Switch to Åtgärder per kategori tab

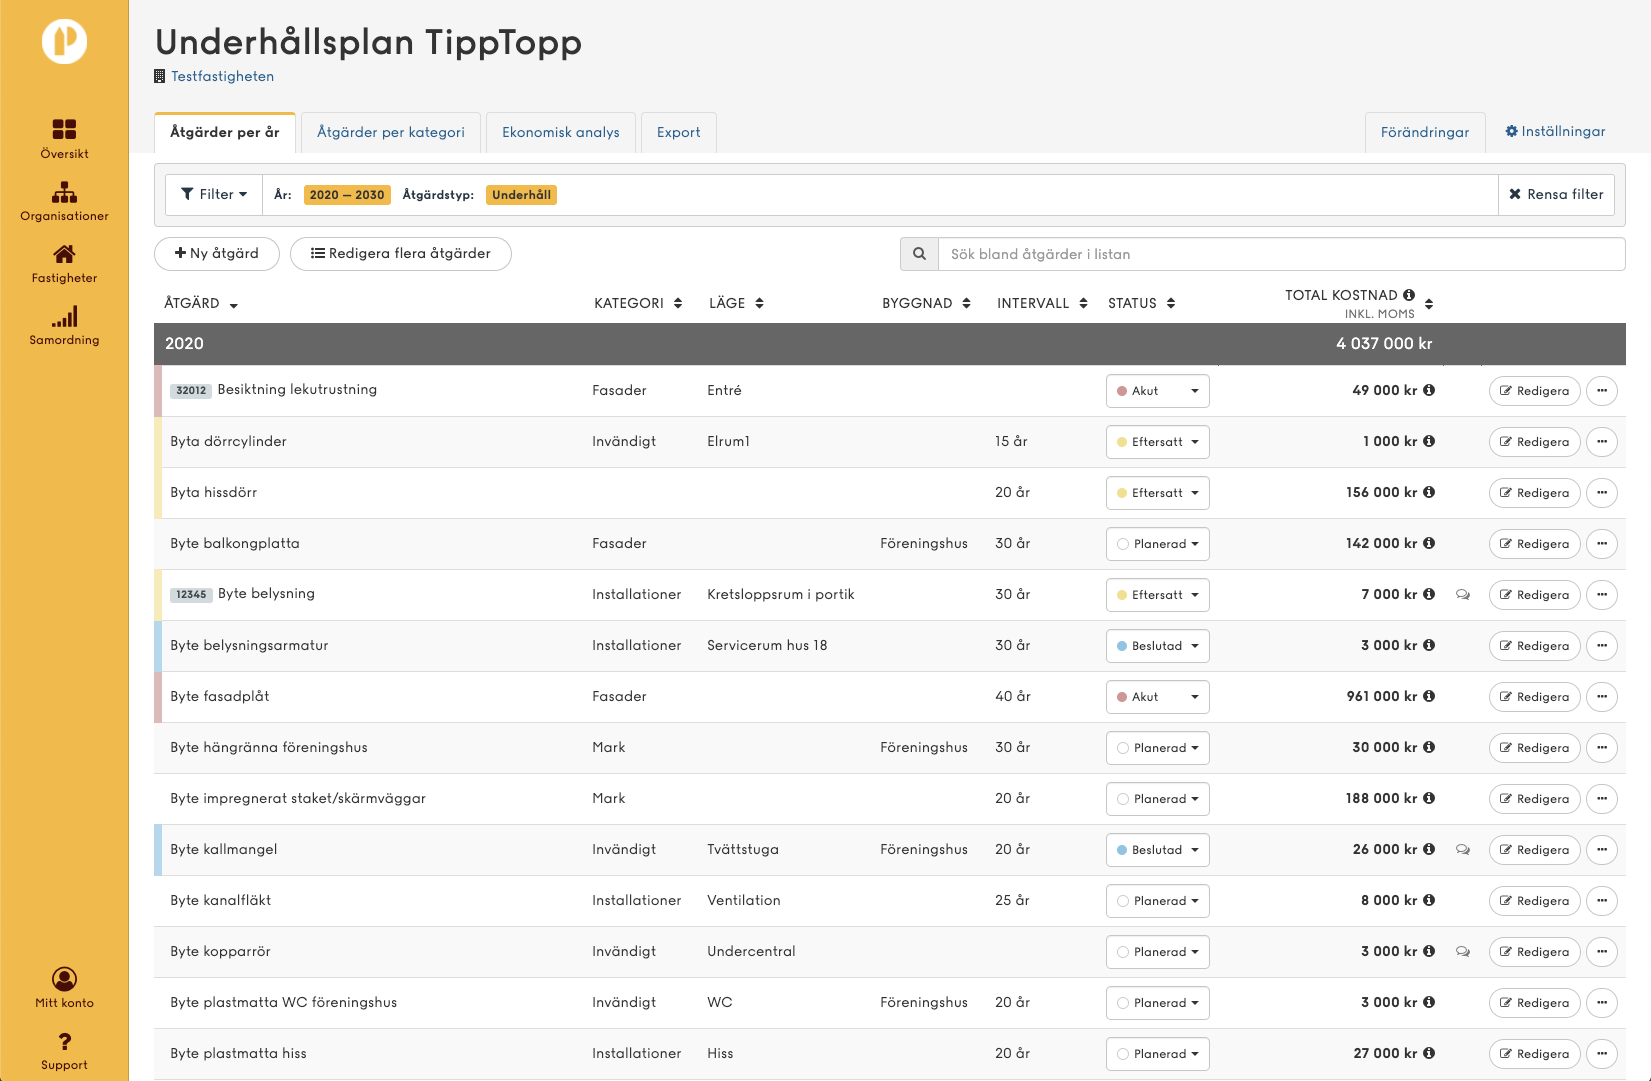[390, 132]
